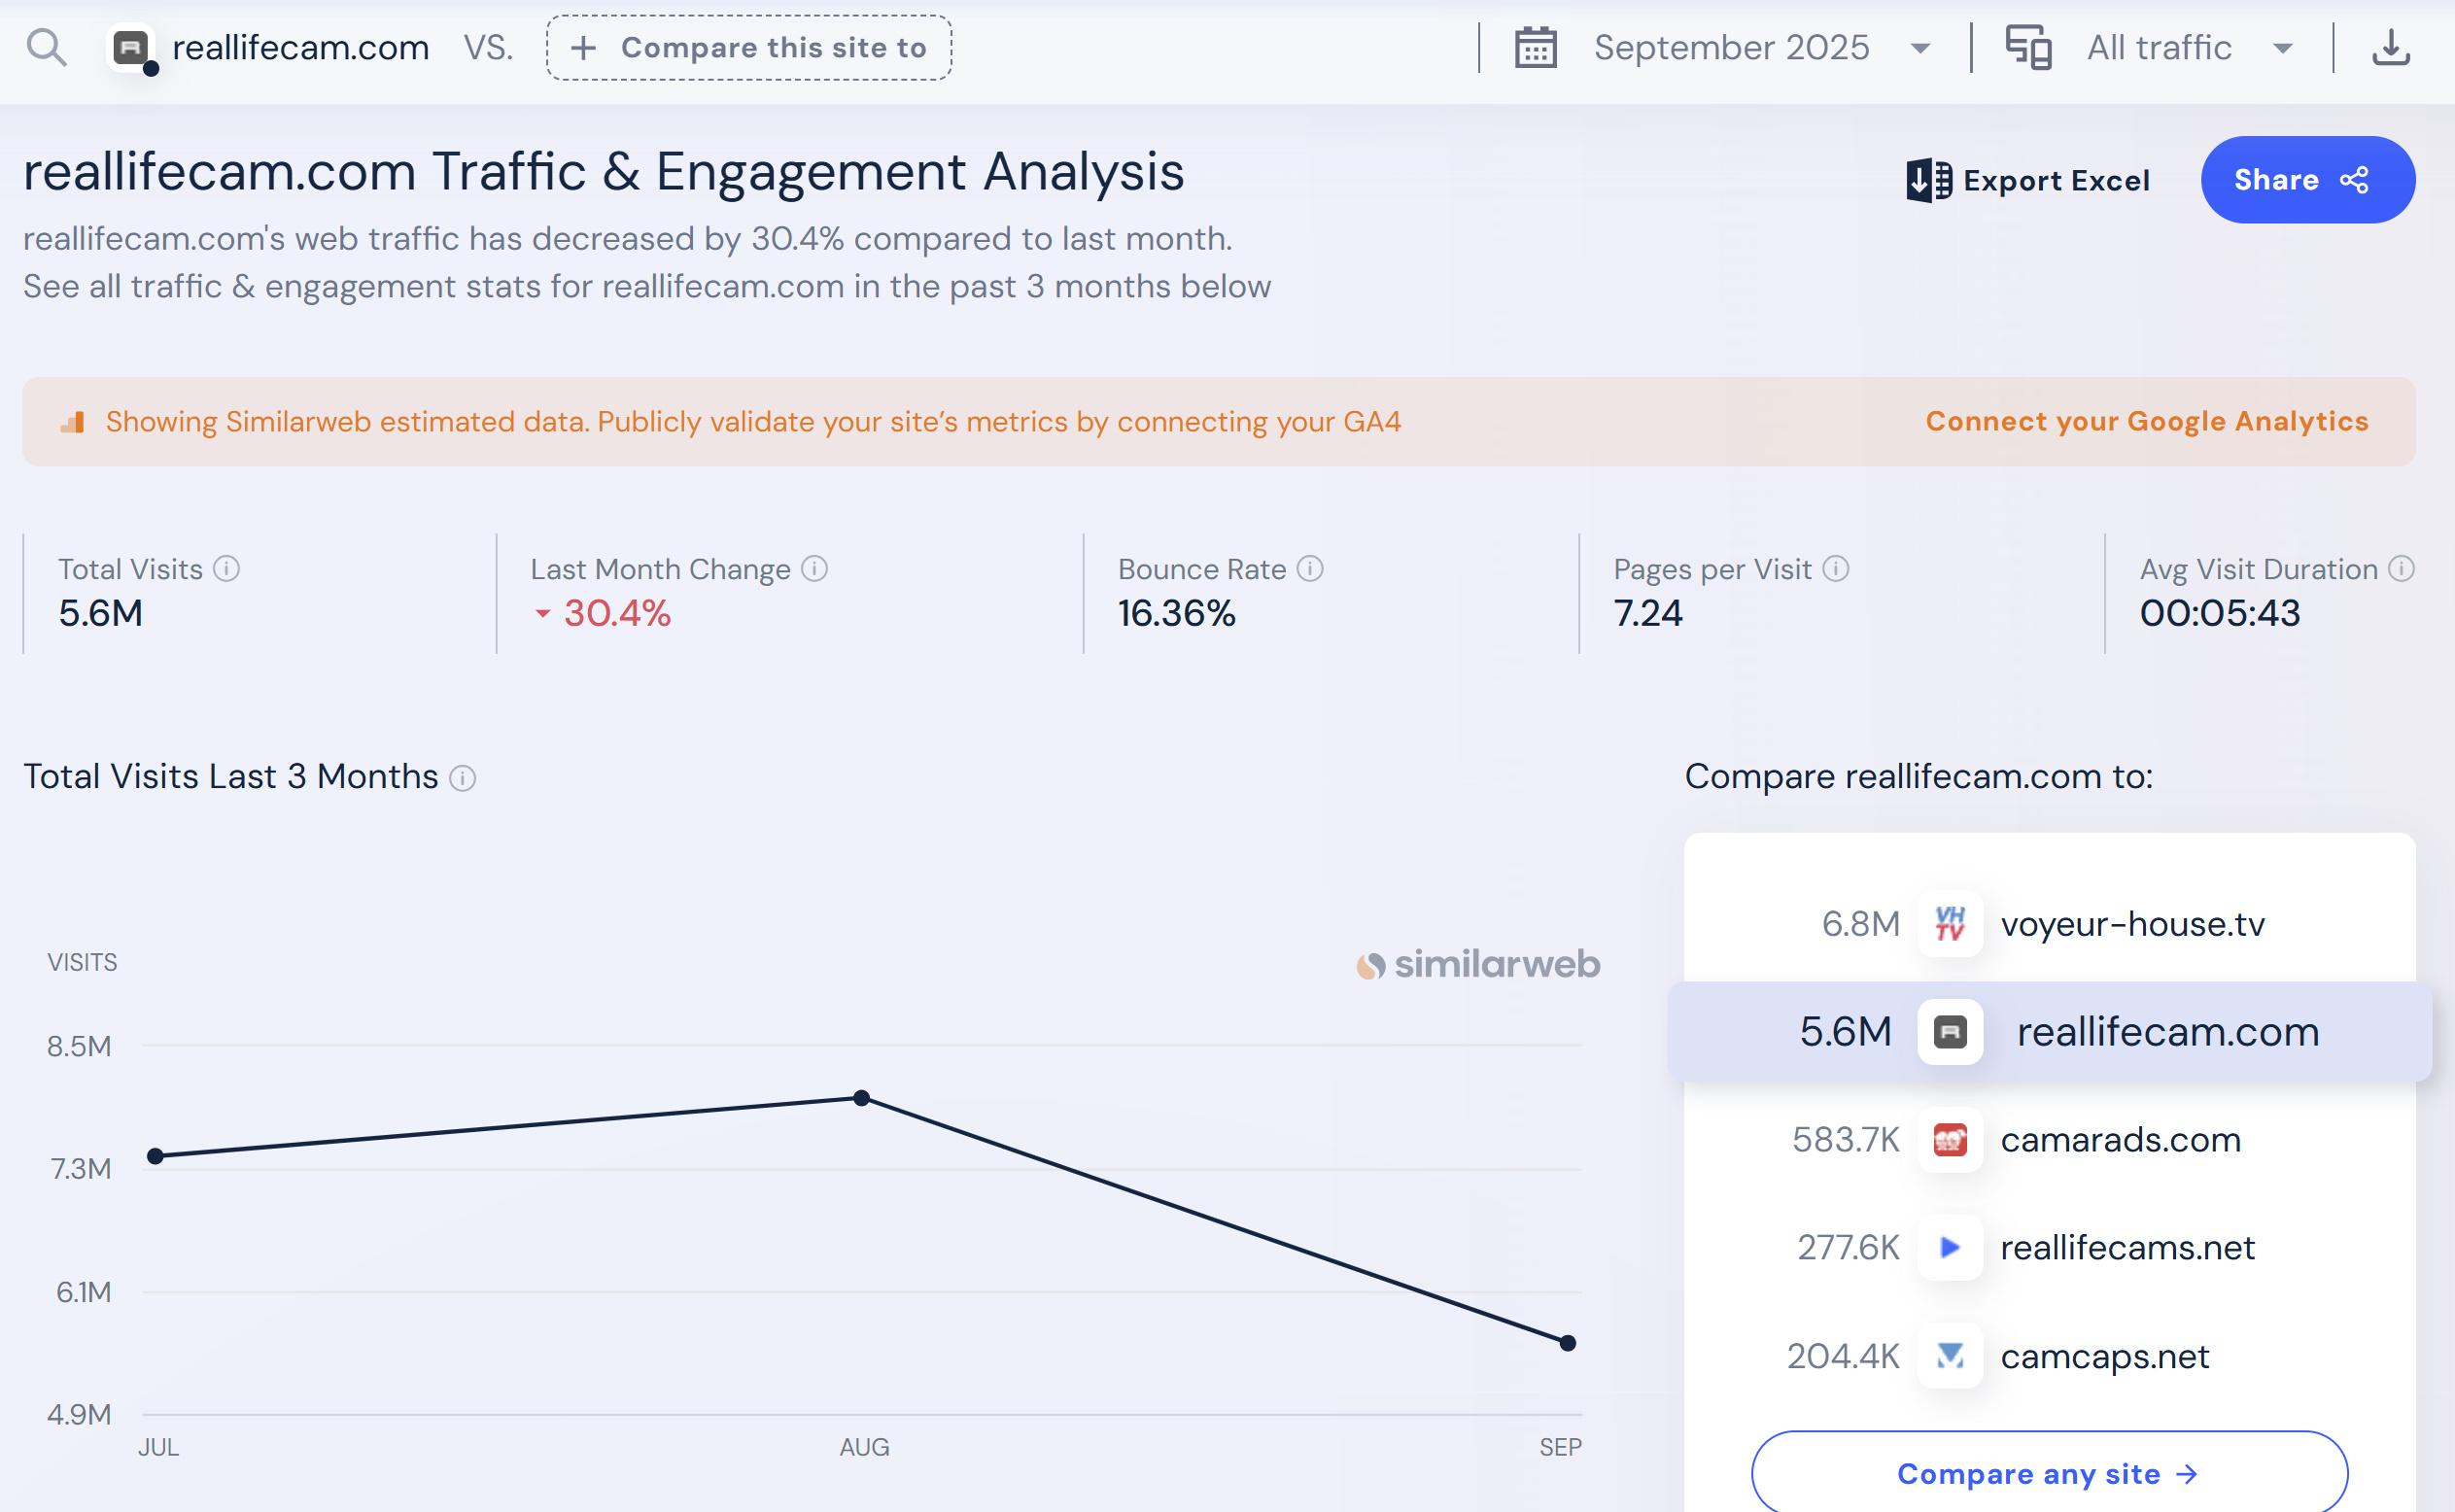
Task: Select camarads.com in the compare list
Action: tap(2119, 1139)
